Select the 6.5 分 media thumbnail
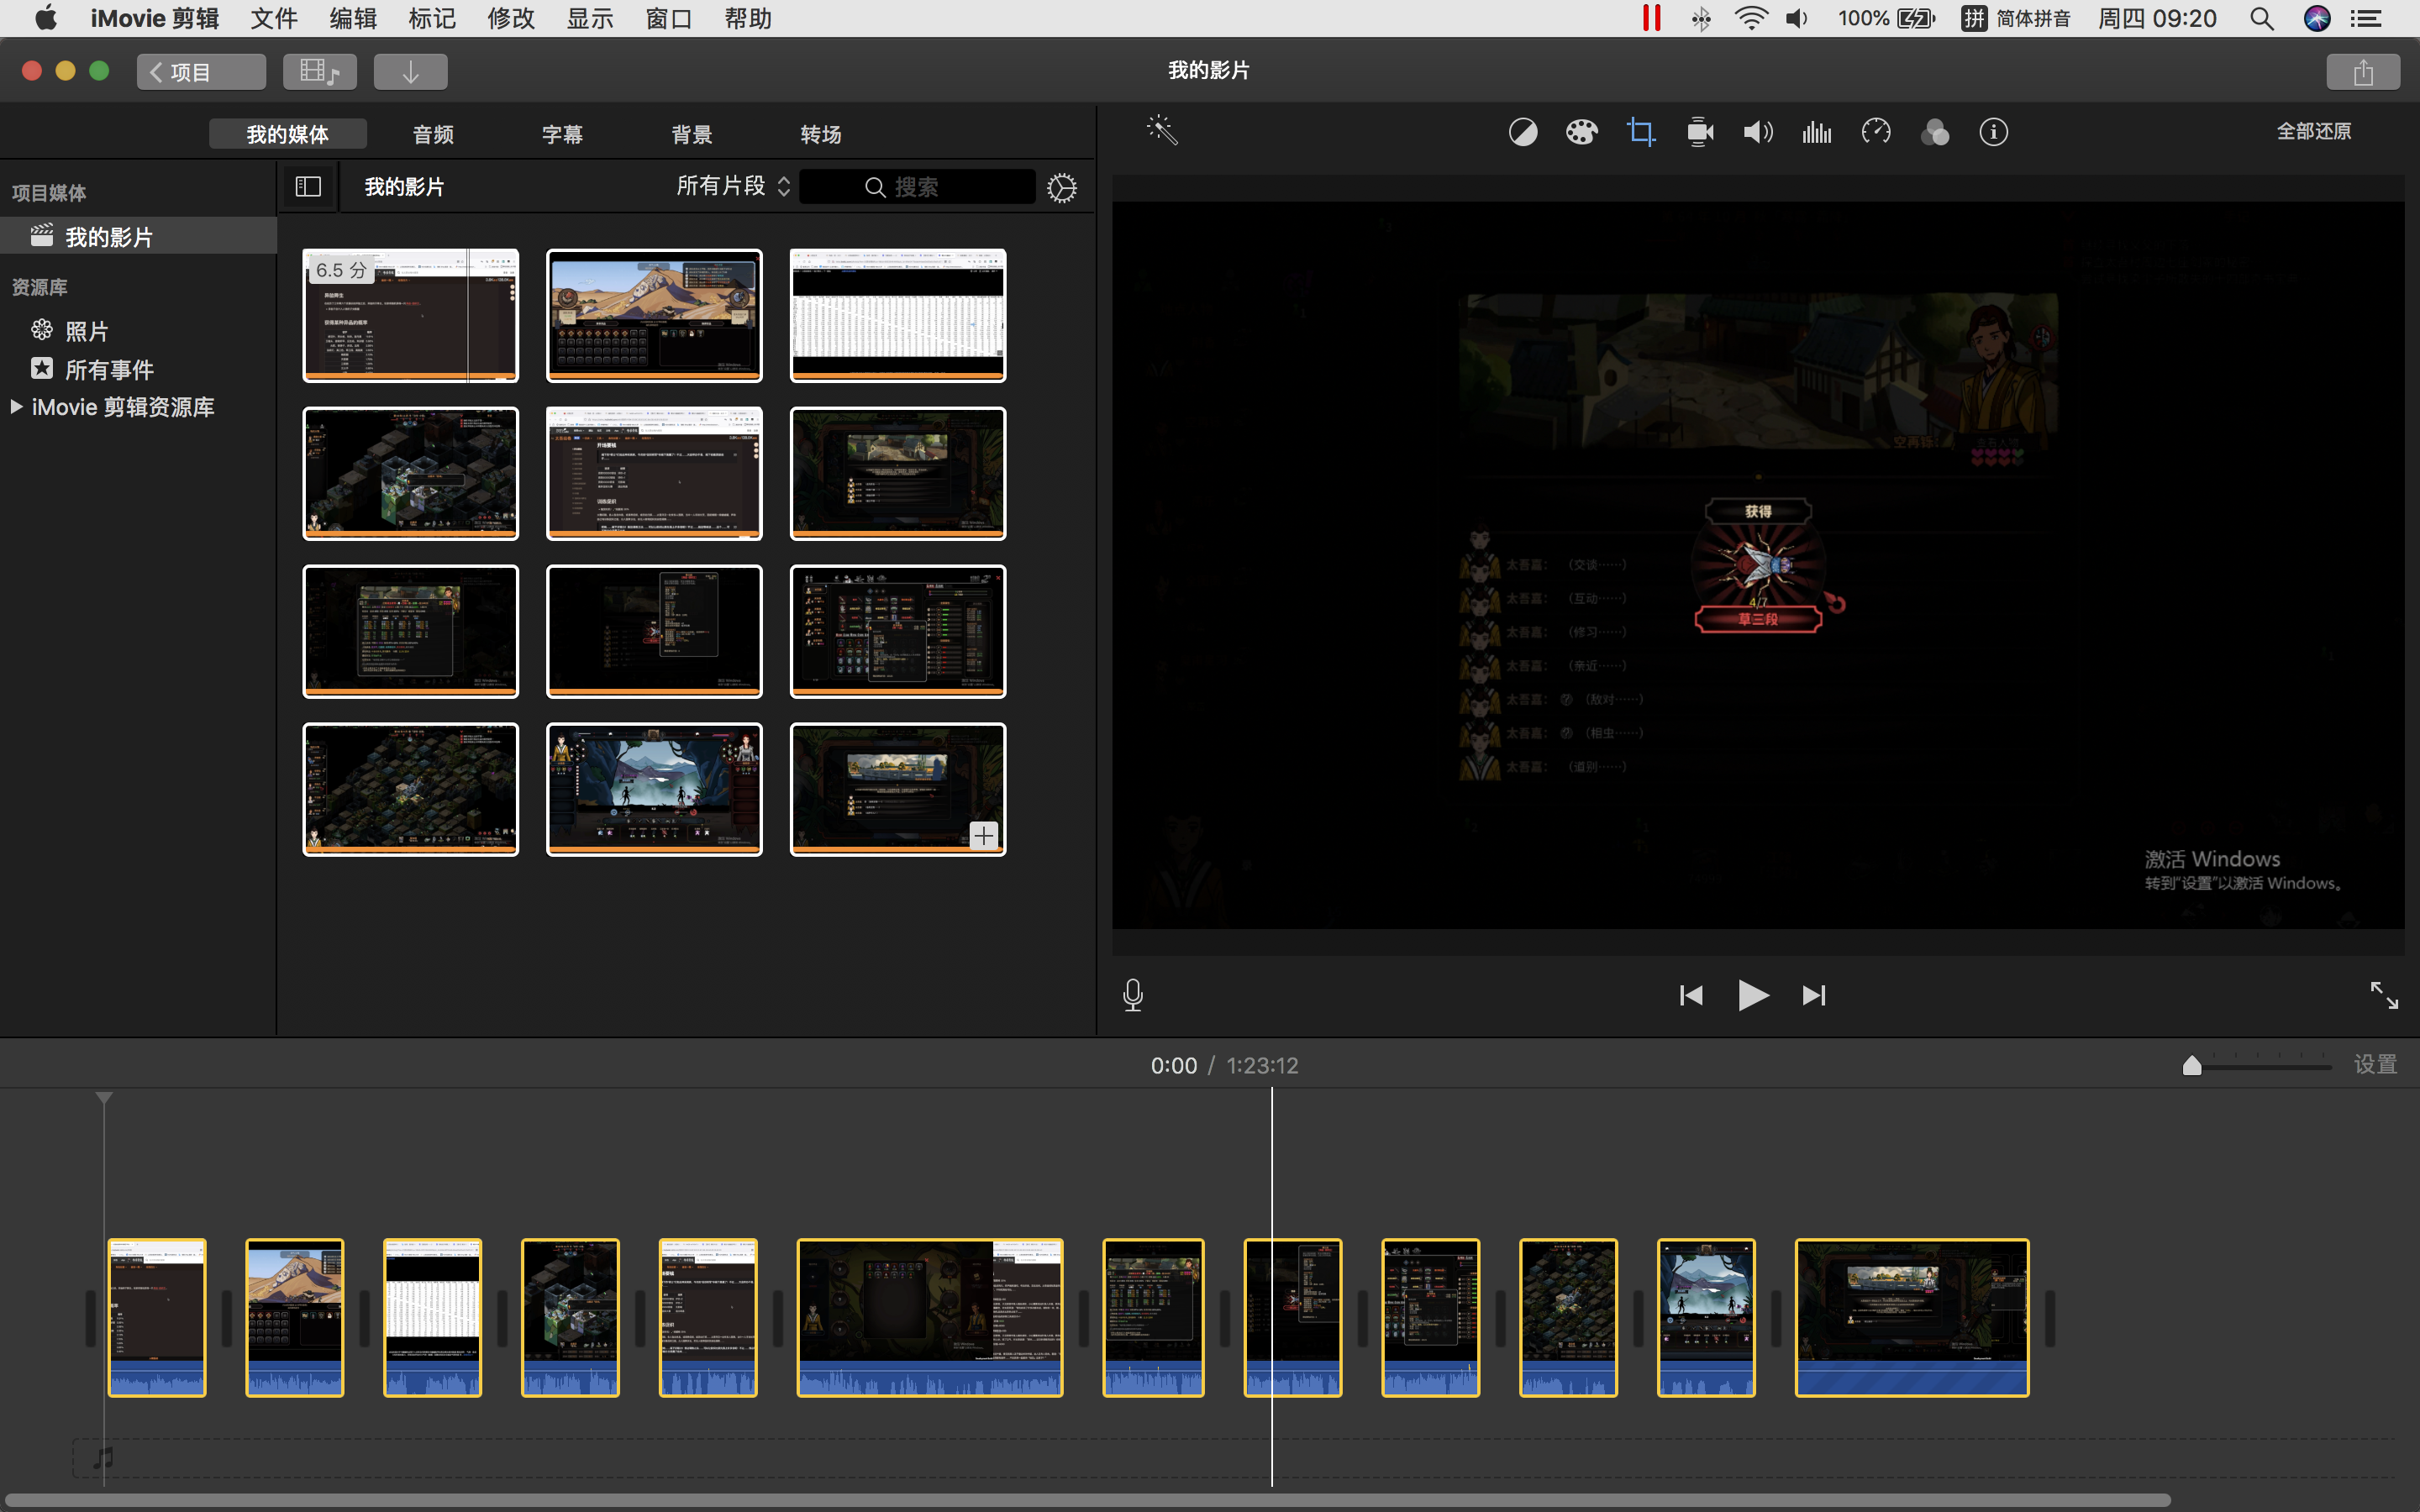Screen dimensions: 2420x1512 point(410,315)
